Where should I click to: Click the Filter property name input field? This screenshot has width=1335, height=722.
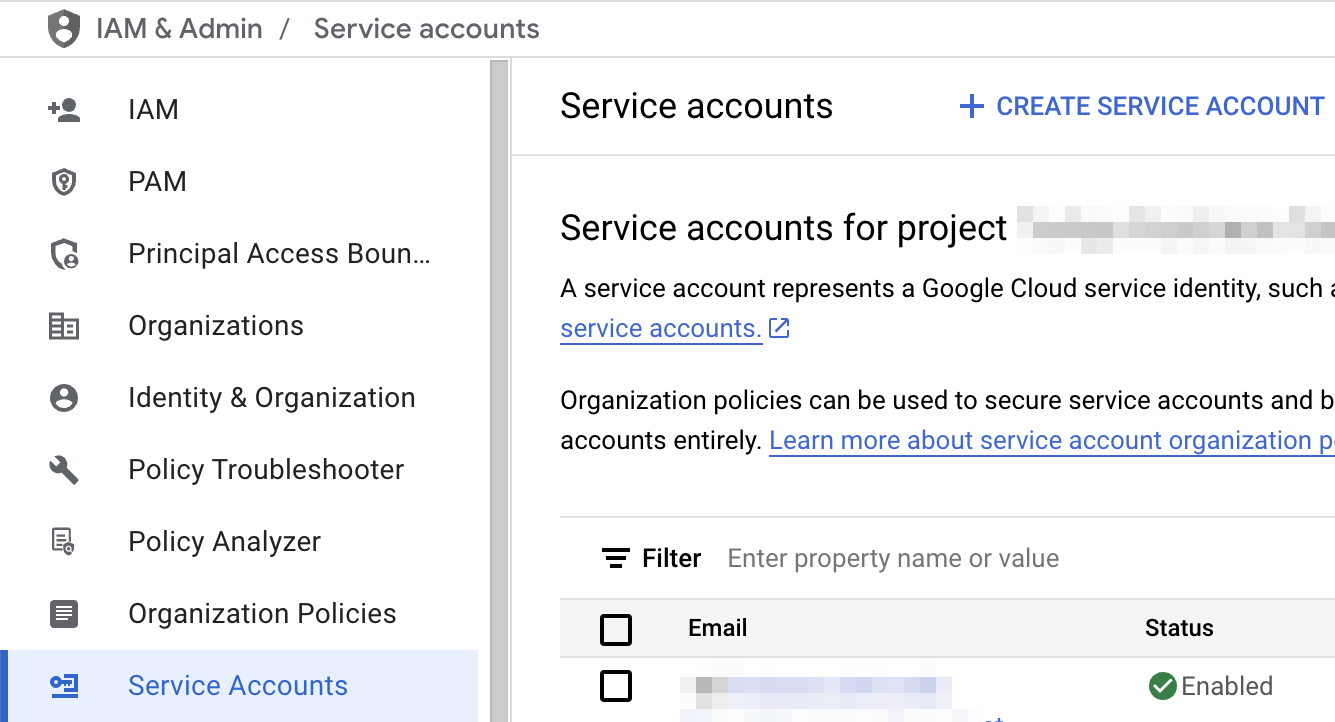893,558
